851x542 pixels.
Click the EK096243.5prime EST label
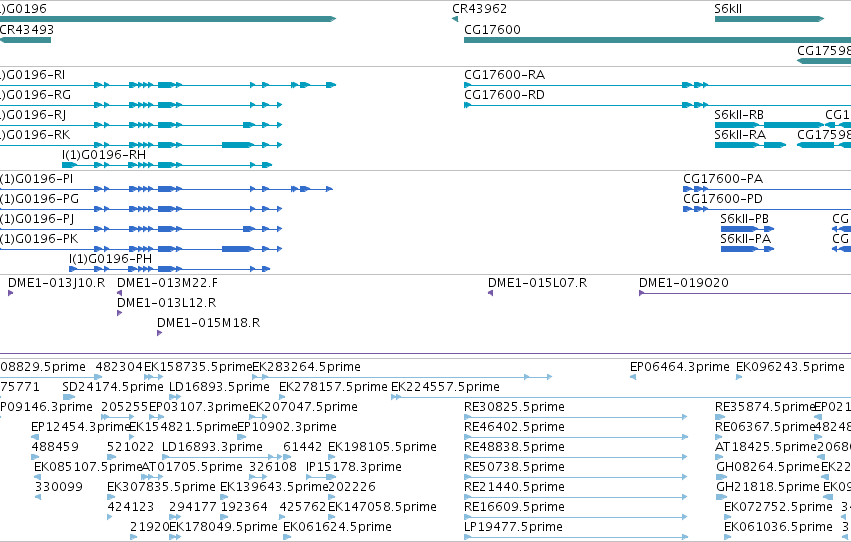click(x=790, y=367)
